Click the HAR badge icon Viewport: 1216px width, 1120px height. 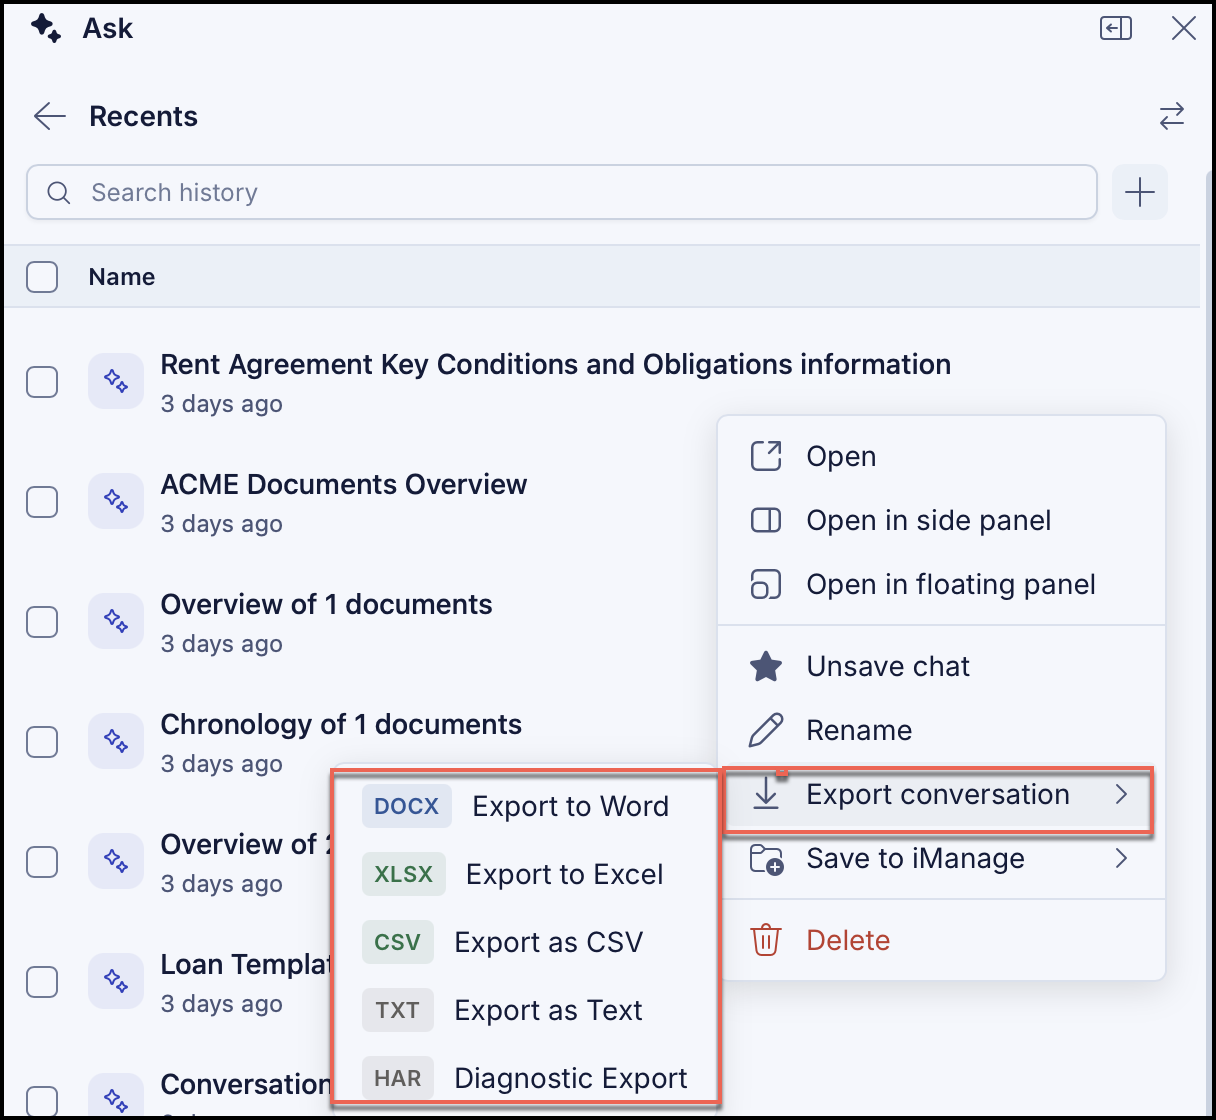(x=398, y=1078)
